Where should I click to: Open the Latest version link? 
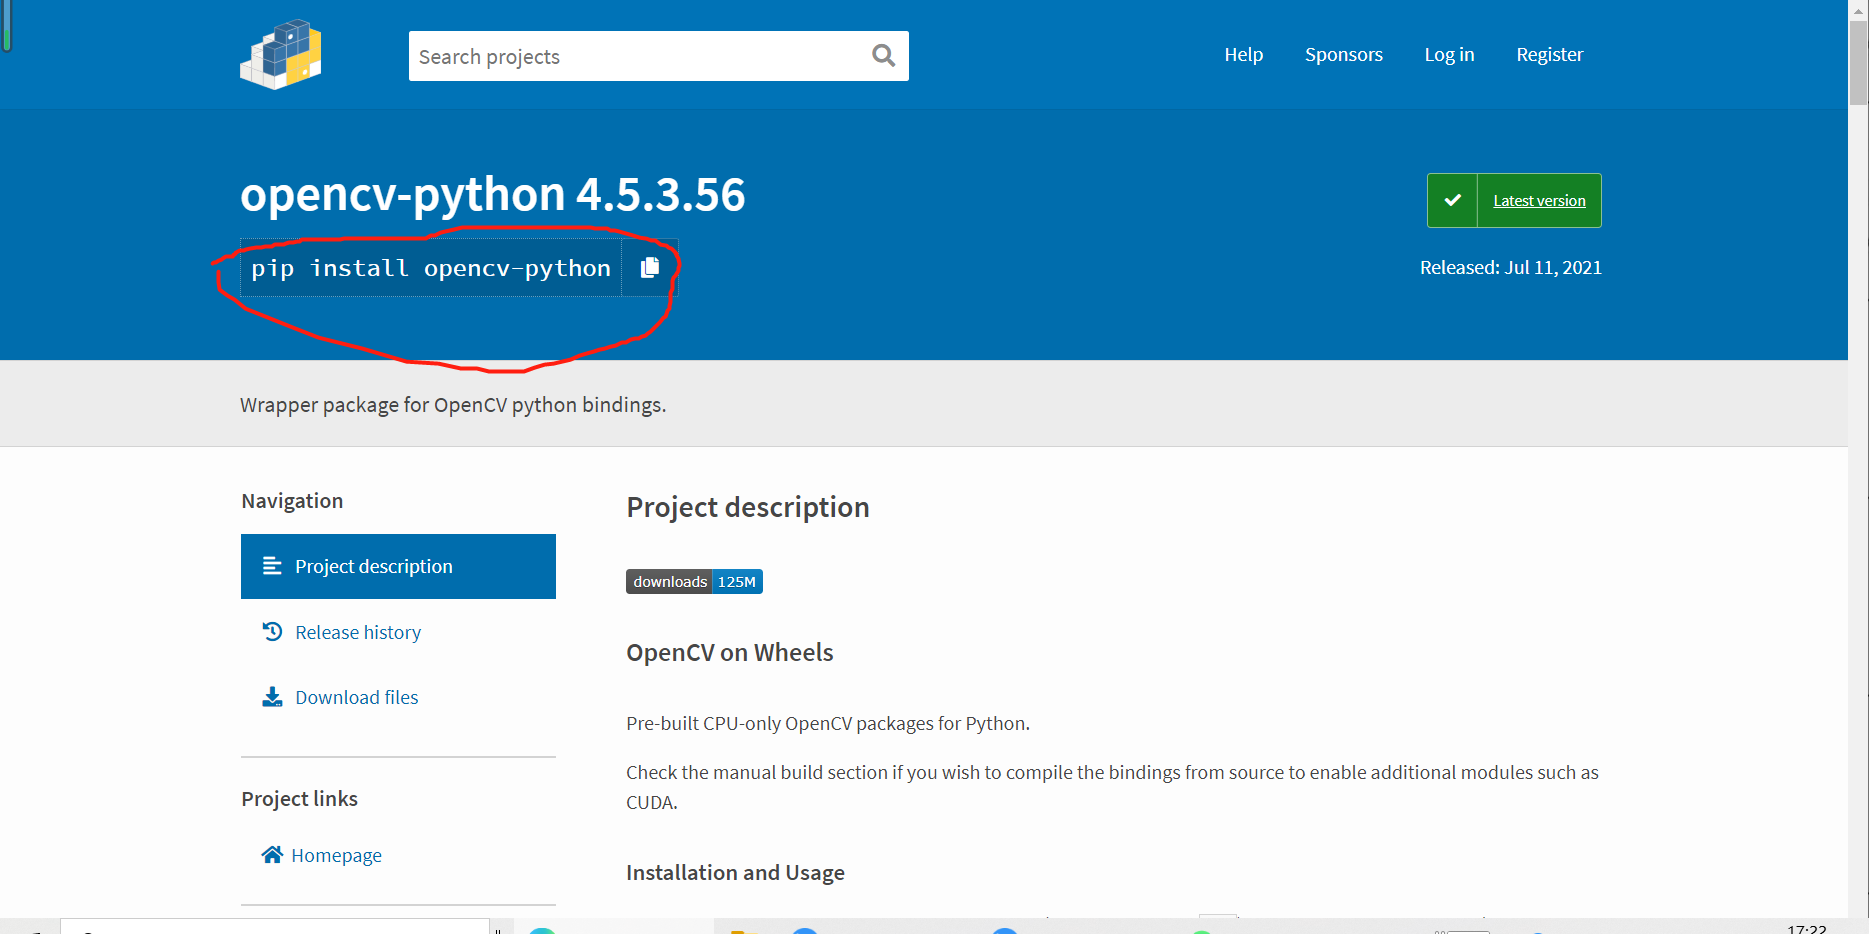1539,201
